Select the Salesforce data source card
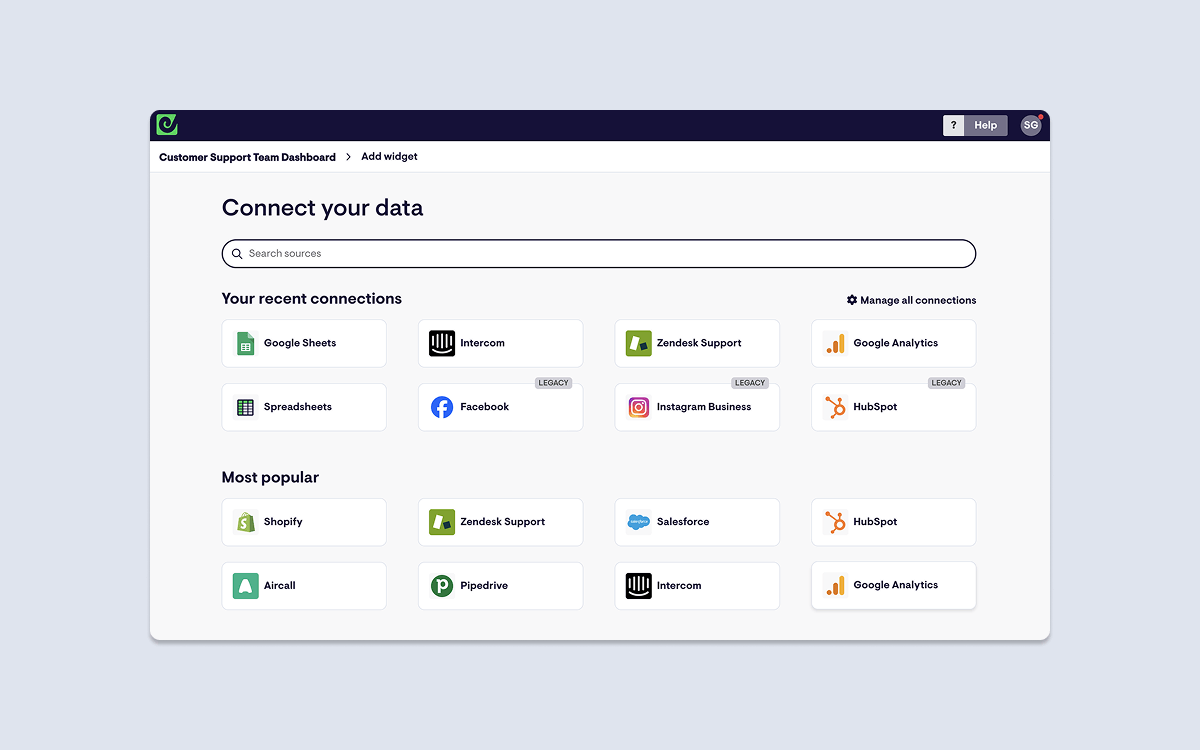The height and width of the screenshot is (750, 1200). click(x=697, y=522)
